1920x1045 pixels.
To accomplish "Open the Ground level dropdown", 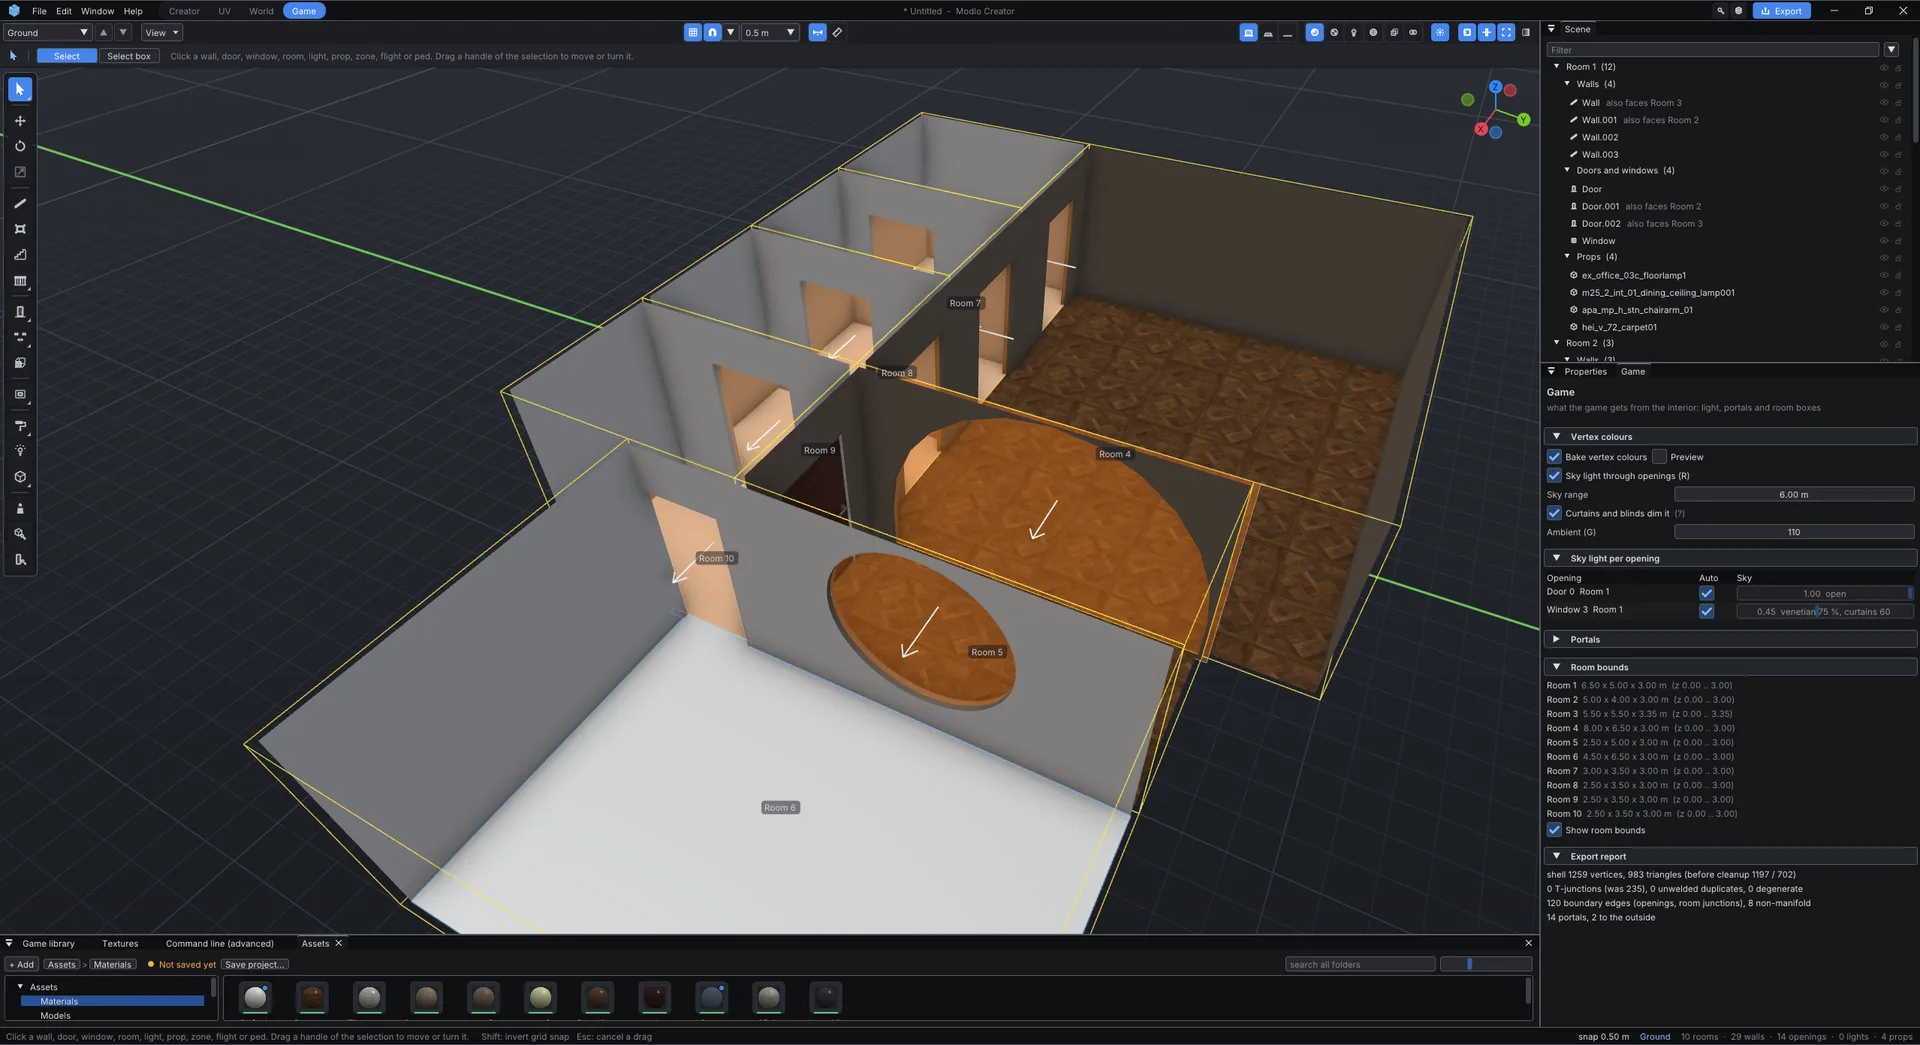I will point(47,32).
